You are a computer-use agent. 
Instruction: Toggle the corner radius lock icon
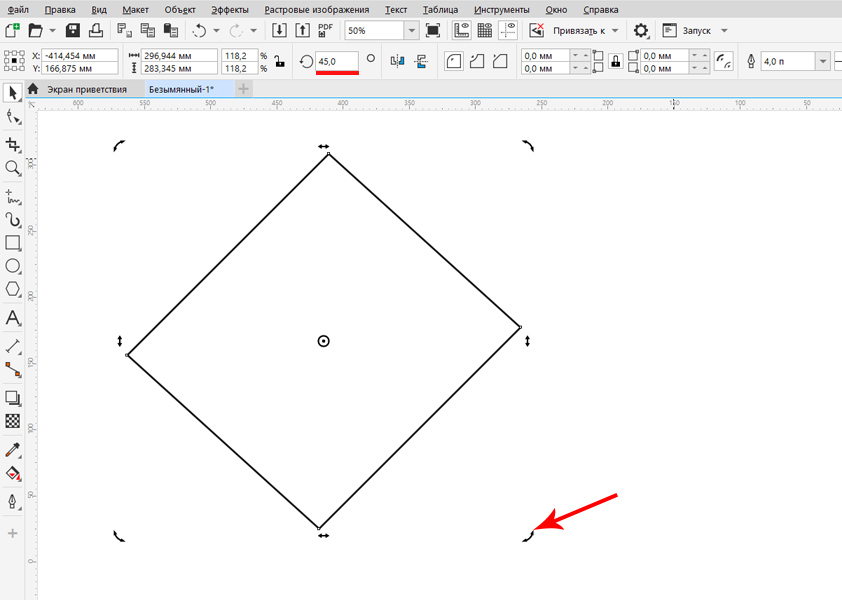pos(615,62)
